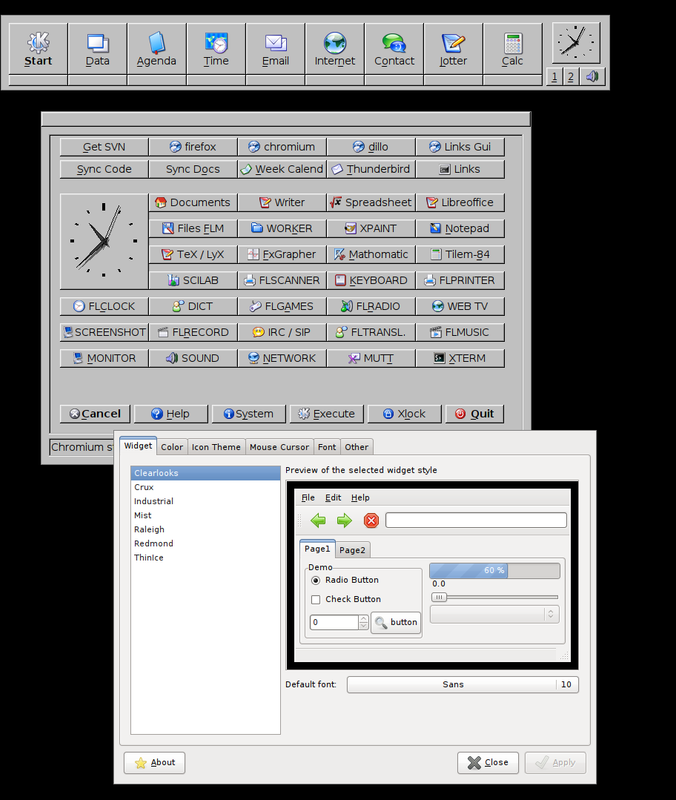Launch SCILAB

tap(193, 281)
